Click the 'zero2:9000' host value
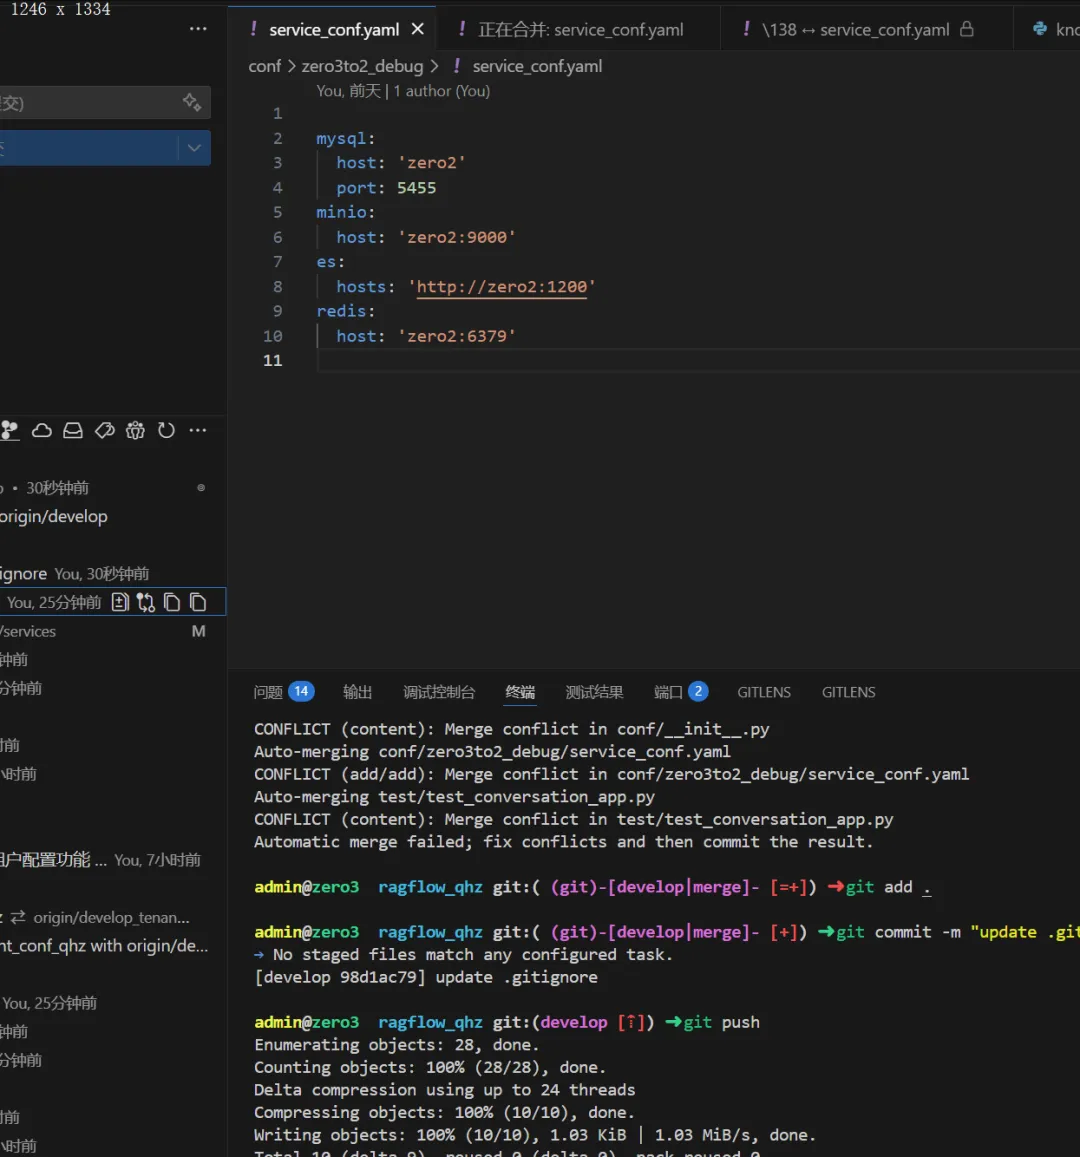The height and width of the screenshot is (1157, 1080). click(x=457, y=238)
